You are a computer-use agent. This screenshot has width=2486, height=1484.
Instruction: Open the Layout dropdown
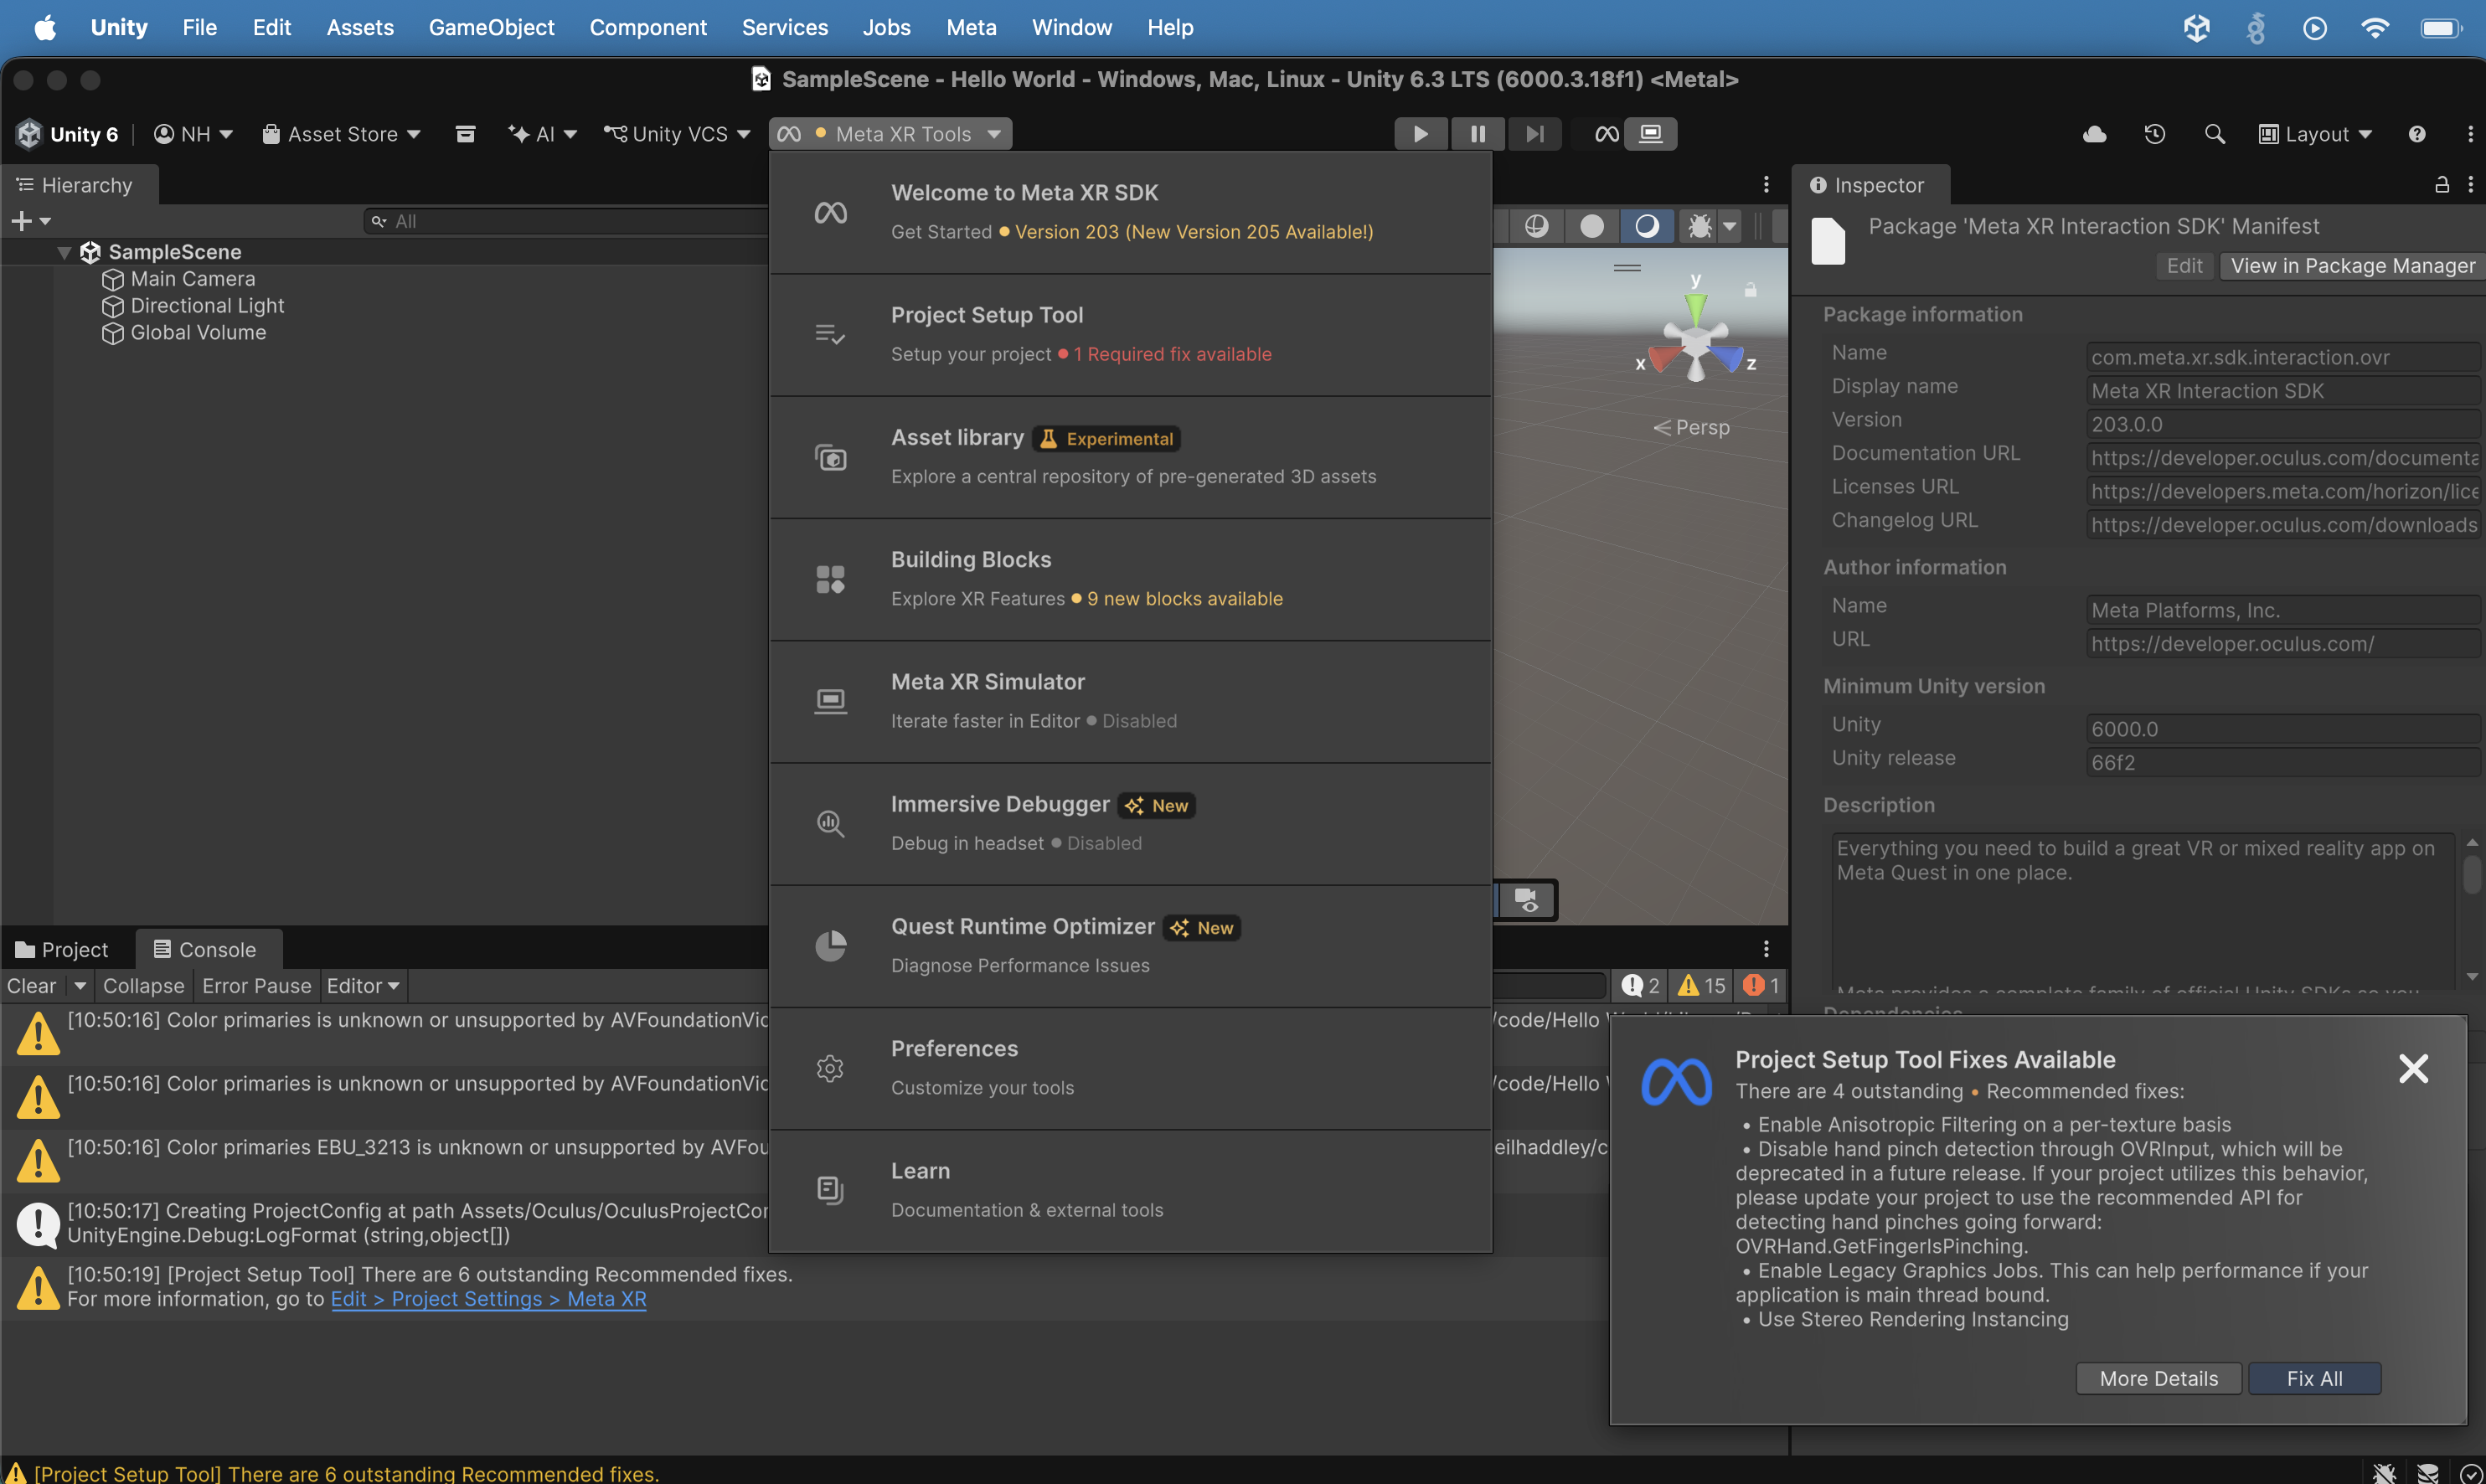point(2314,134)
